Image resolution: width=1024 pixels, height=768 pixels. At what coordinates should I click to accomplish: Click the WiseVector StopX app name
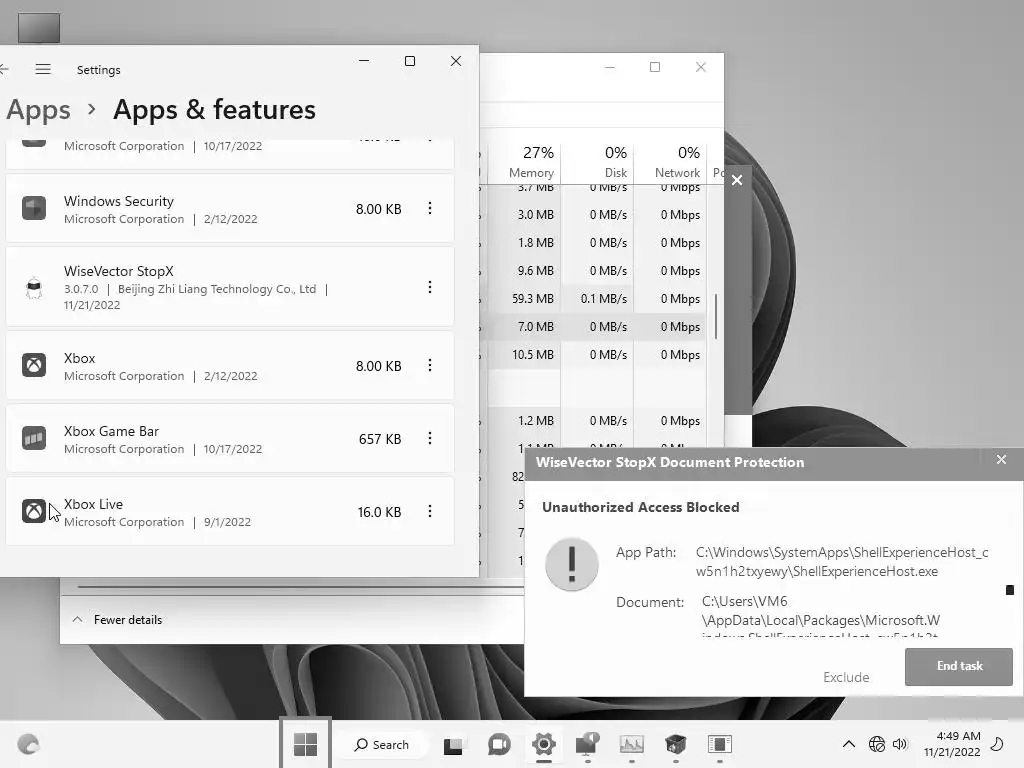pos(119,271)
